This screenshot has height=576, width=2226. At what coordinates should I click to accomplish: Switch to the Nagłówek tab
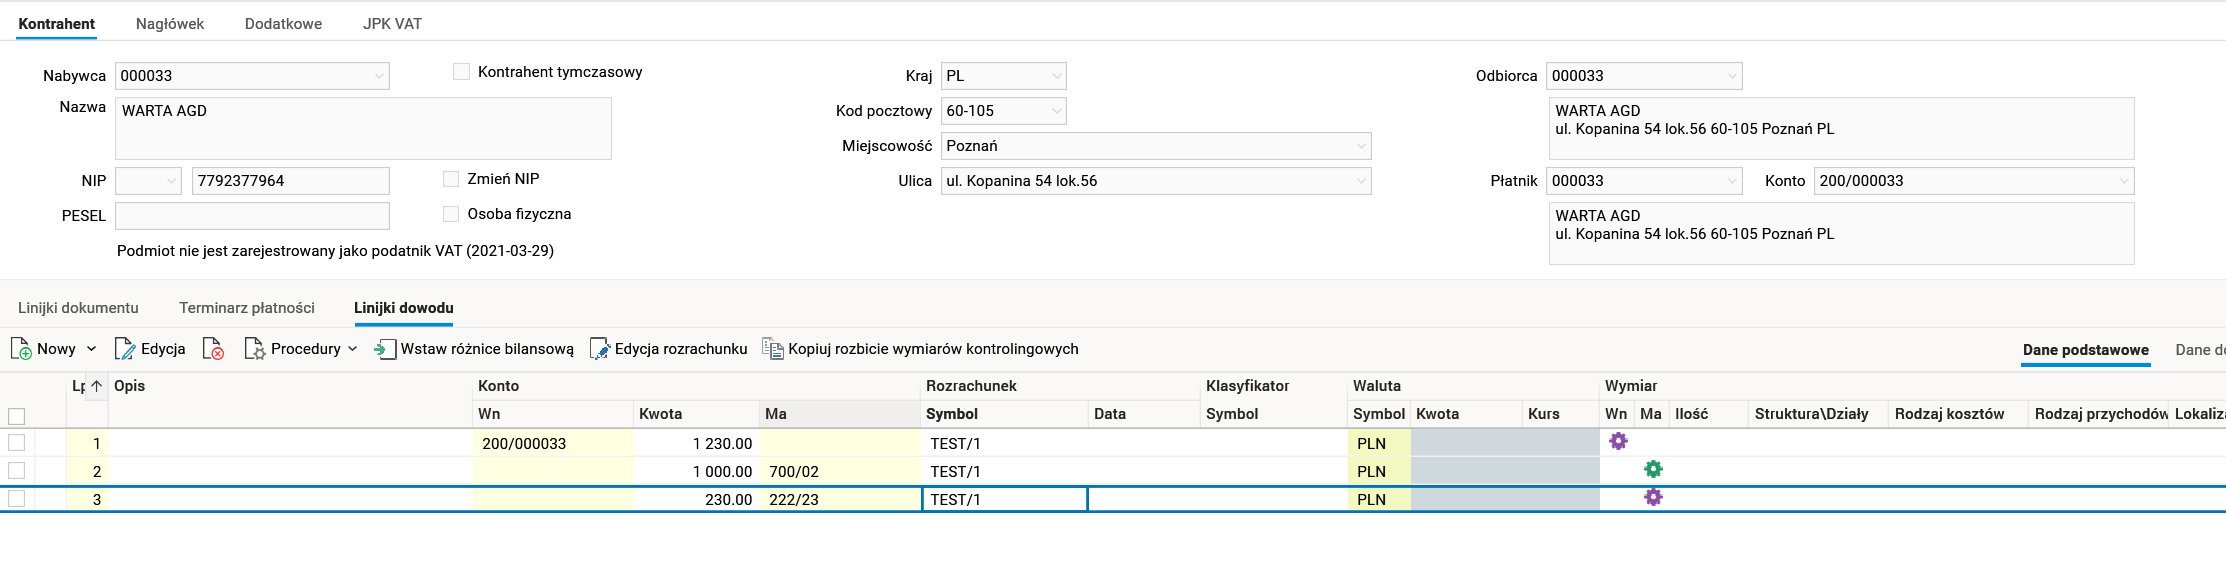tap(170, 24)
